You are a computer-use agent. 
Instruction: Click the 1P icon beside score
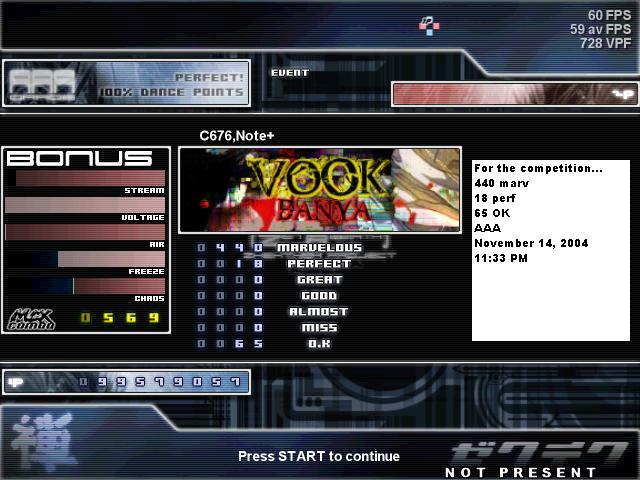[x=16, y=382]
